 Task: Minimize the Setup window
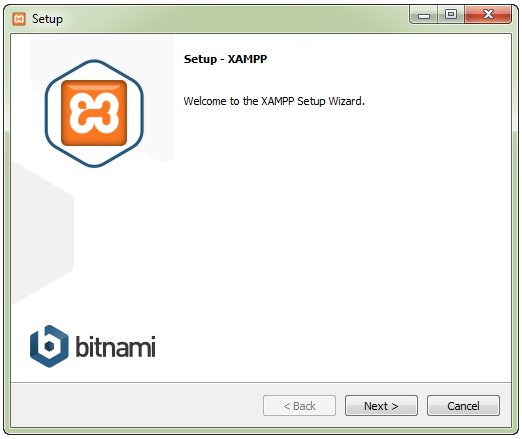pos(424,15)
